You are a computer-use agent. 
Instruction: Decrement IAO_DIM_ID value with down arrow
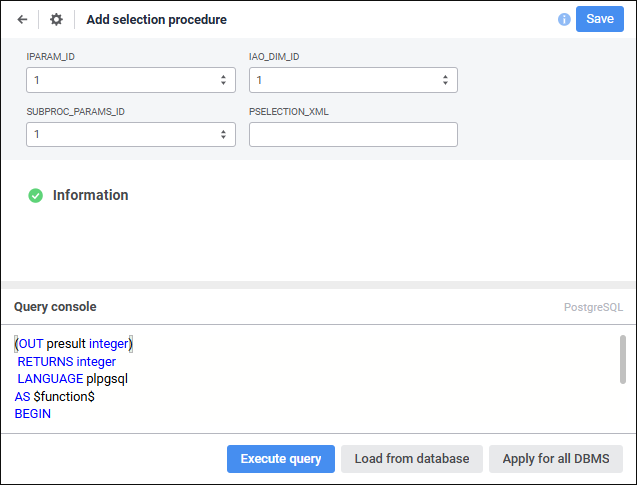click(x=445, y=83)
